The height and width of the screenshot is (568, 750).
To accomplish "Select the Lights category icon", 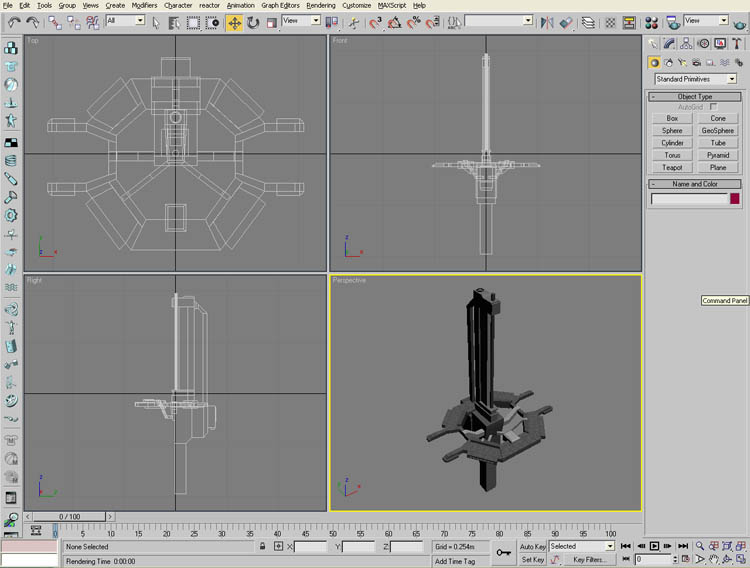I will [x=682, y=62].
